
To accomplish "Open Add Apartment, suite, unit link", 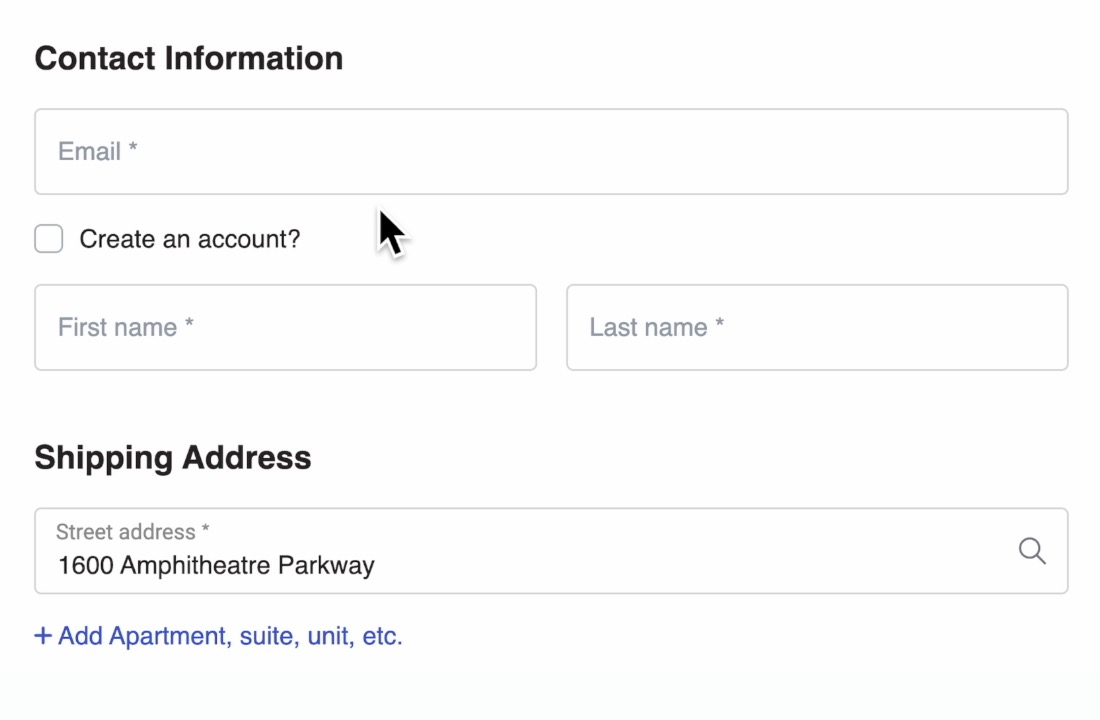I will point(218,636).
